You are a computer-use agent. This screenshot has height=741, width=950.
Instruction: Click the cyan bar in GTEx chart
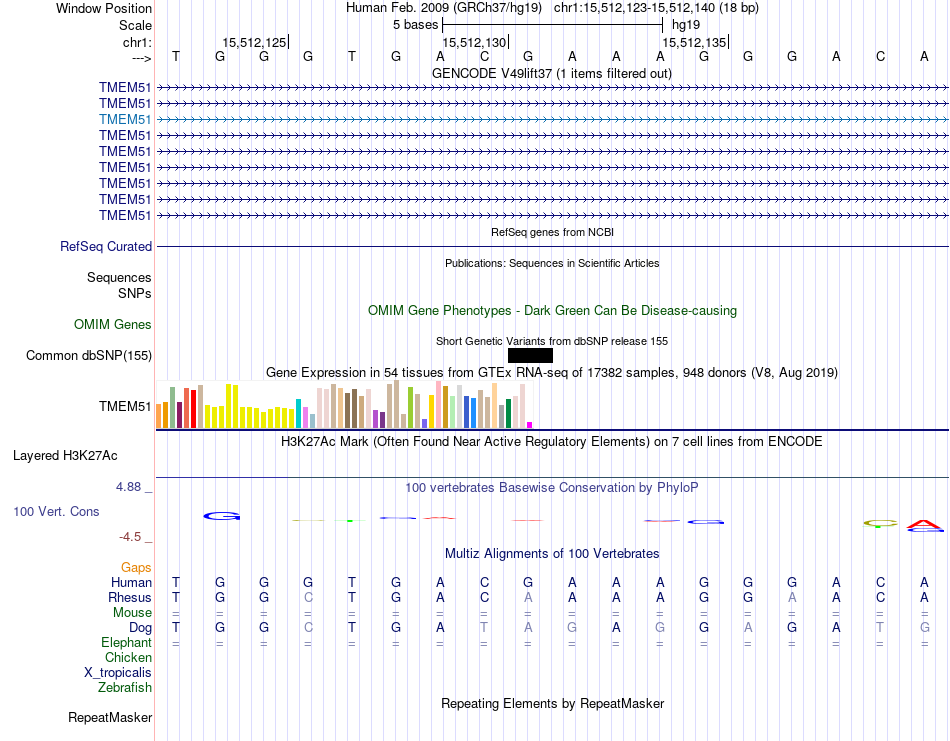[298, 414]
